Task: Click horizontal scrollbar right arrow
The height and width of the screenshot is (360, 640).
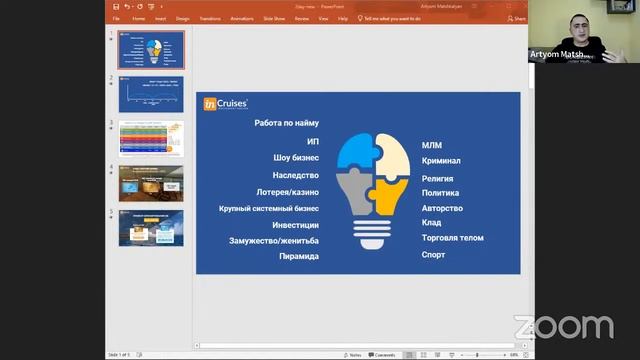Action: coord(524,346)
